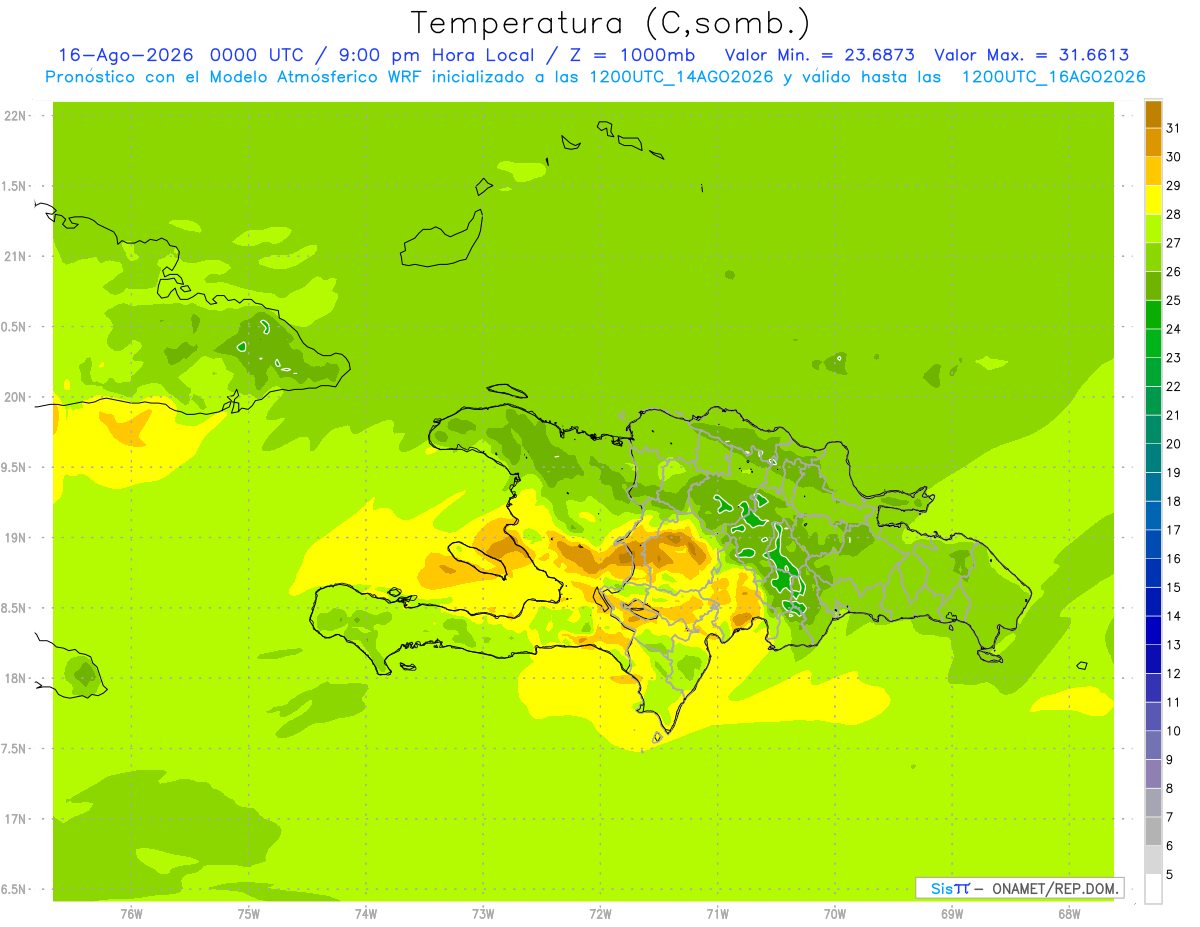Pick yellow swatch between 28 and 29
This screenshot has width=1200, height=927.
(1153, 200)
